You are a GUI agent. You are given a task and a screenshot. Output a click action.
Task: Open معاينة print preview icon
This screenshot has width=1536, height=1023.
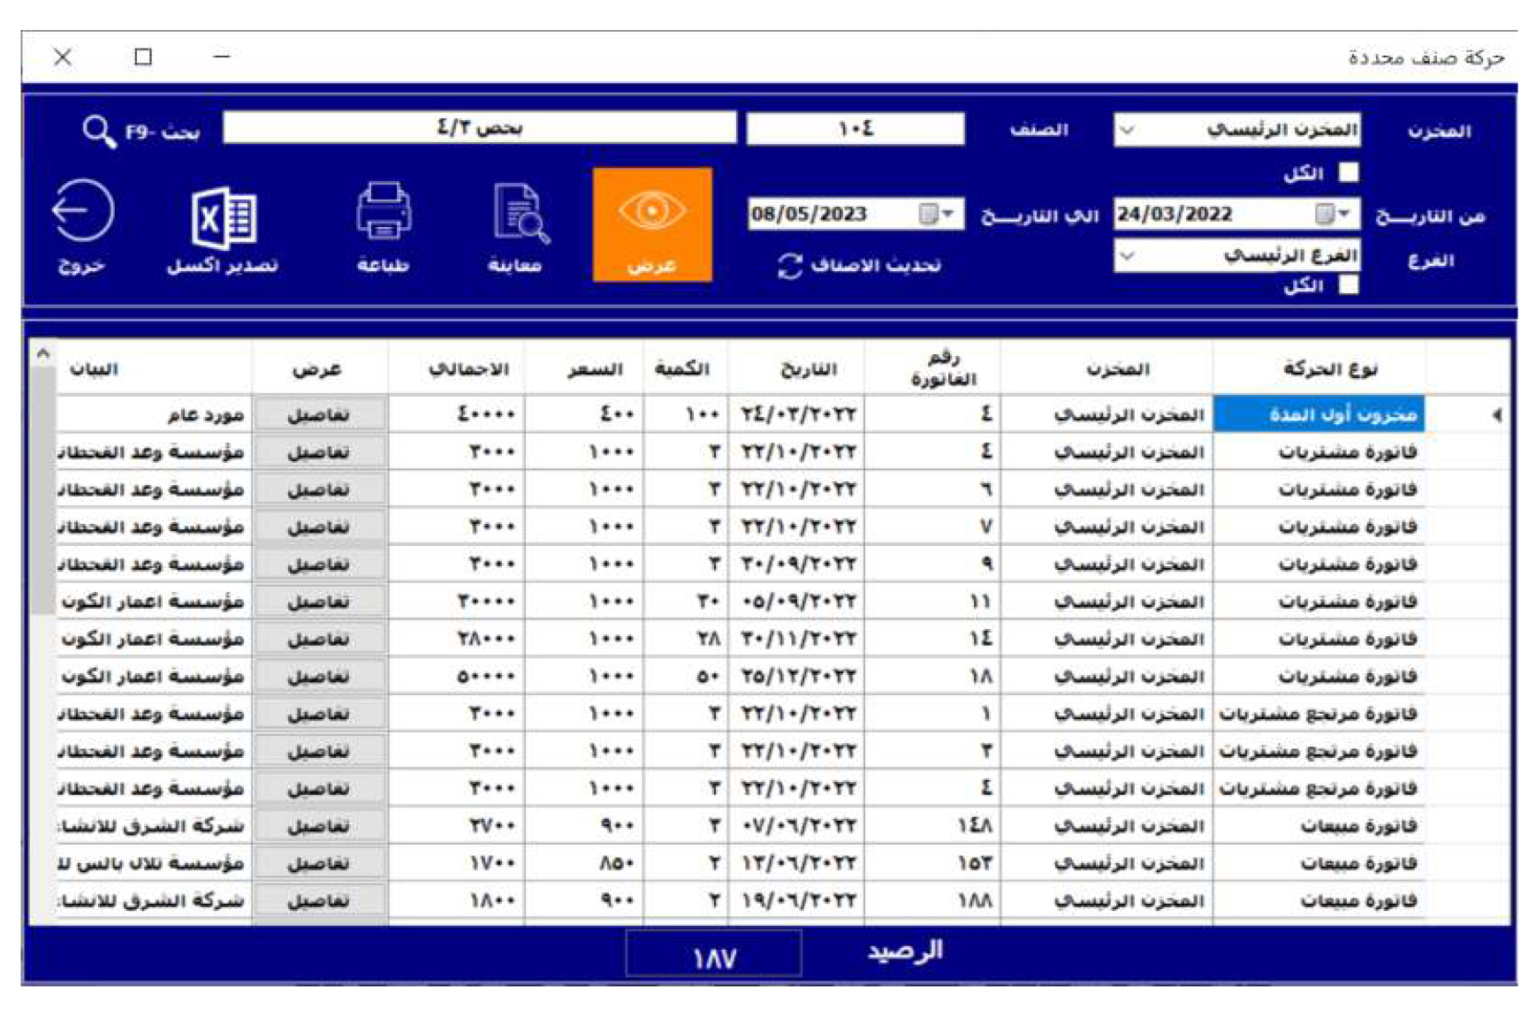coord(519,214)
